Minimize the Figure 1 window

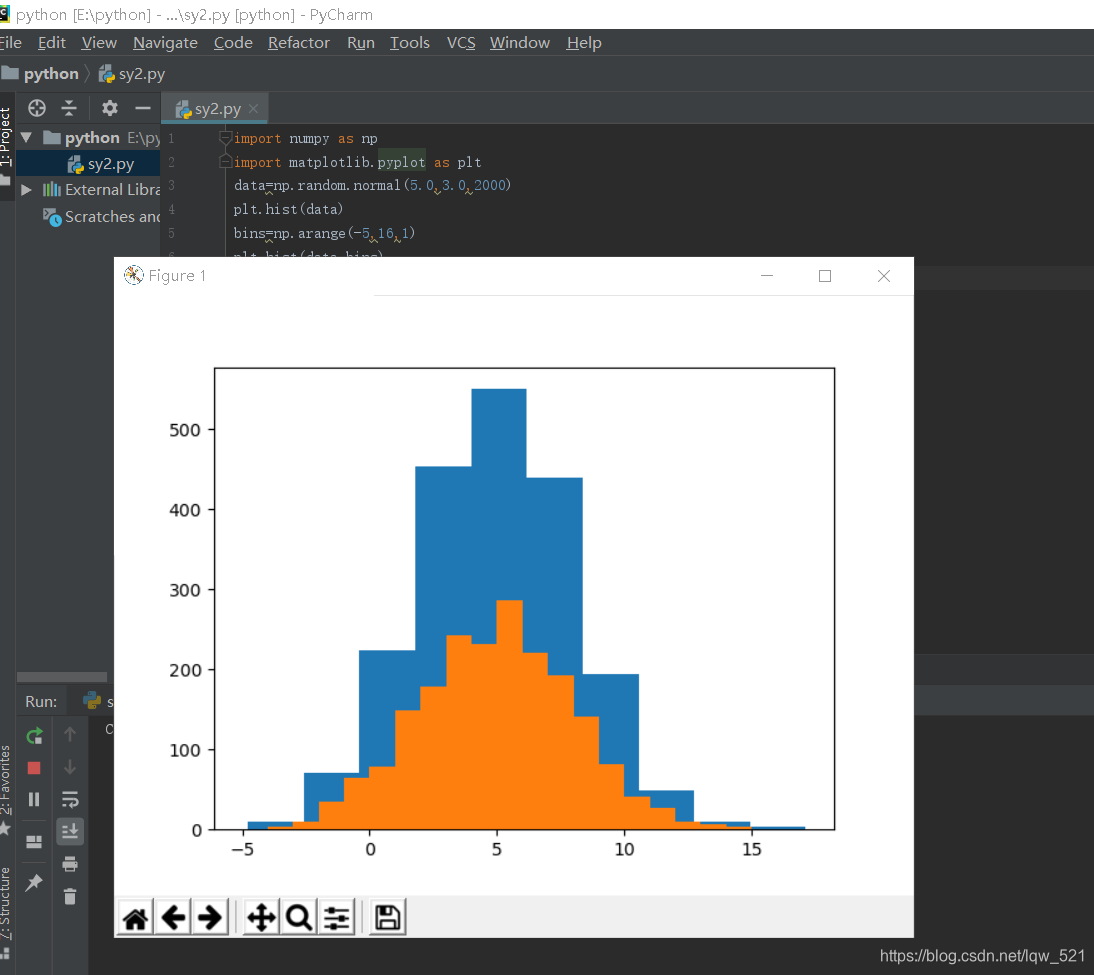coord(767,276)
